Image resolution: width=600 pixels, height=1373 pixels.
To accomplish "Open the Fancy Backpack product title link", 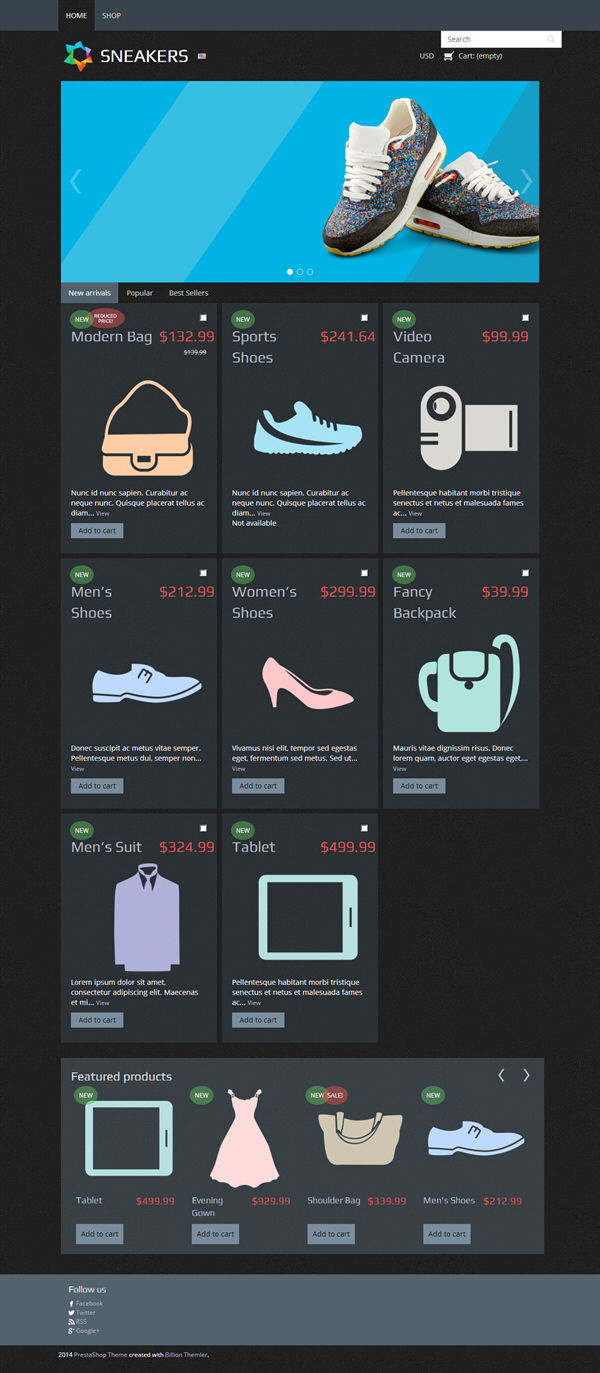I will [x=424, y=602].
